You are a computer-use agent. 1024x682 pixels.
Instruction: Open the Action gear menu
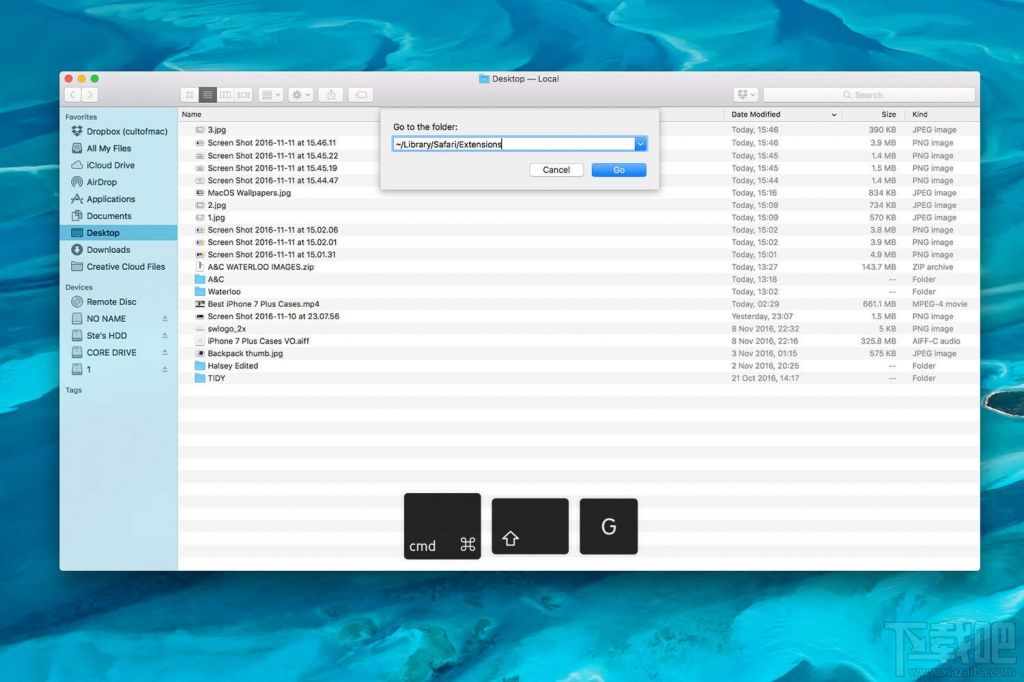point(300,95)
